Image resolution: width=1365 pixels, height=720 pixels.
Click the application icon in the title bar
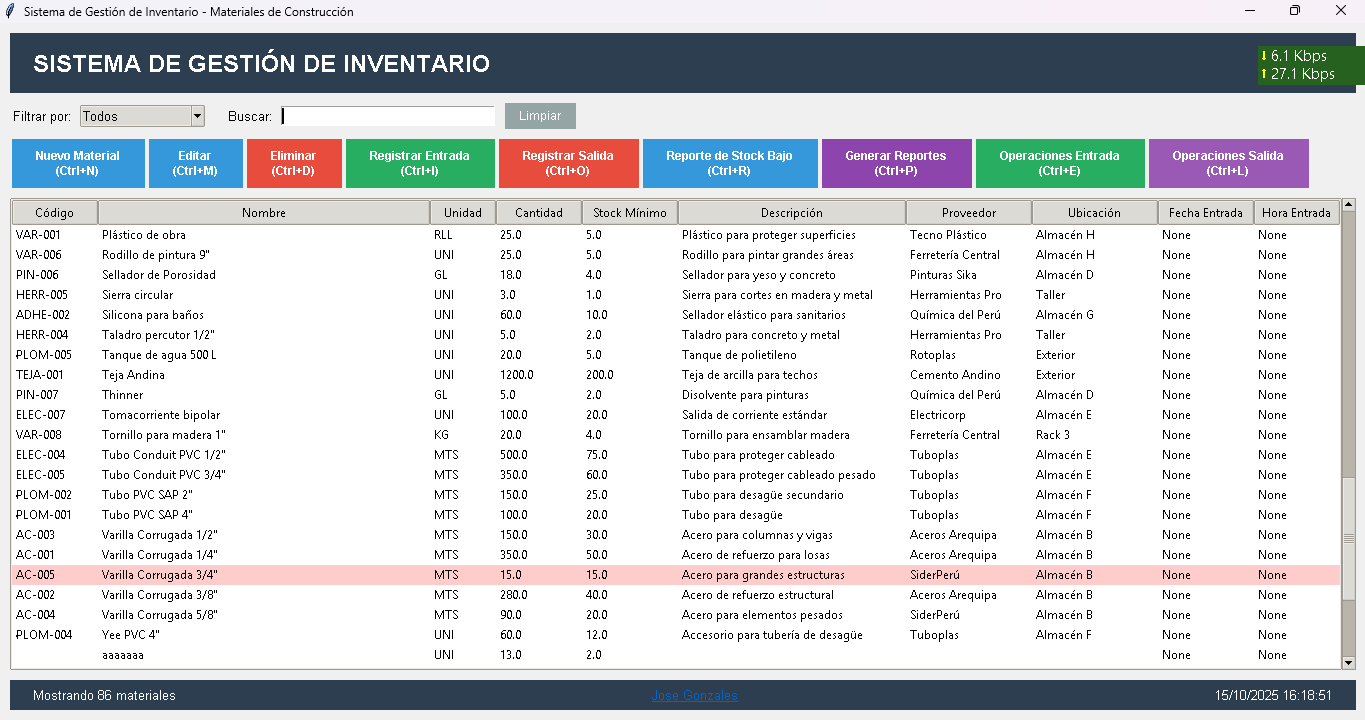point(10,11)
